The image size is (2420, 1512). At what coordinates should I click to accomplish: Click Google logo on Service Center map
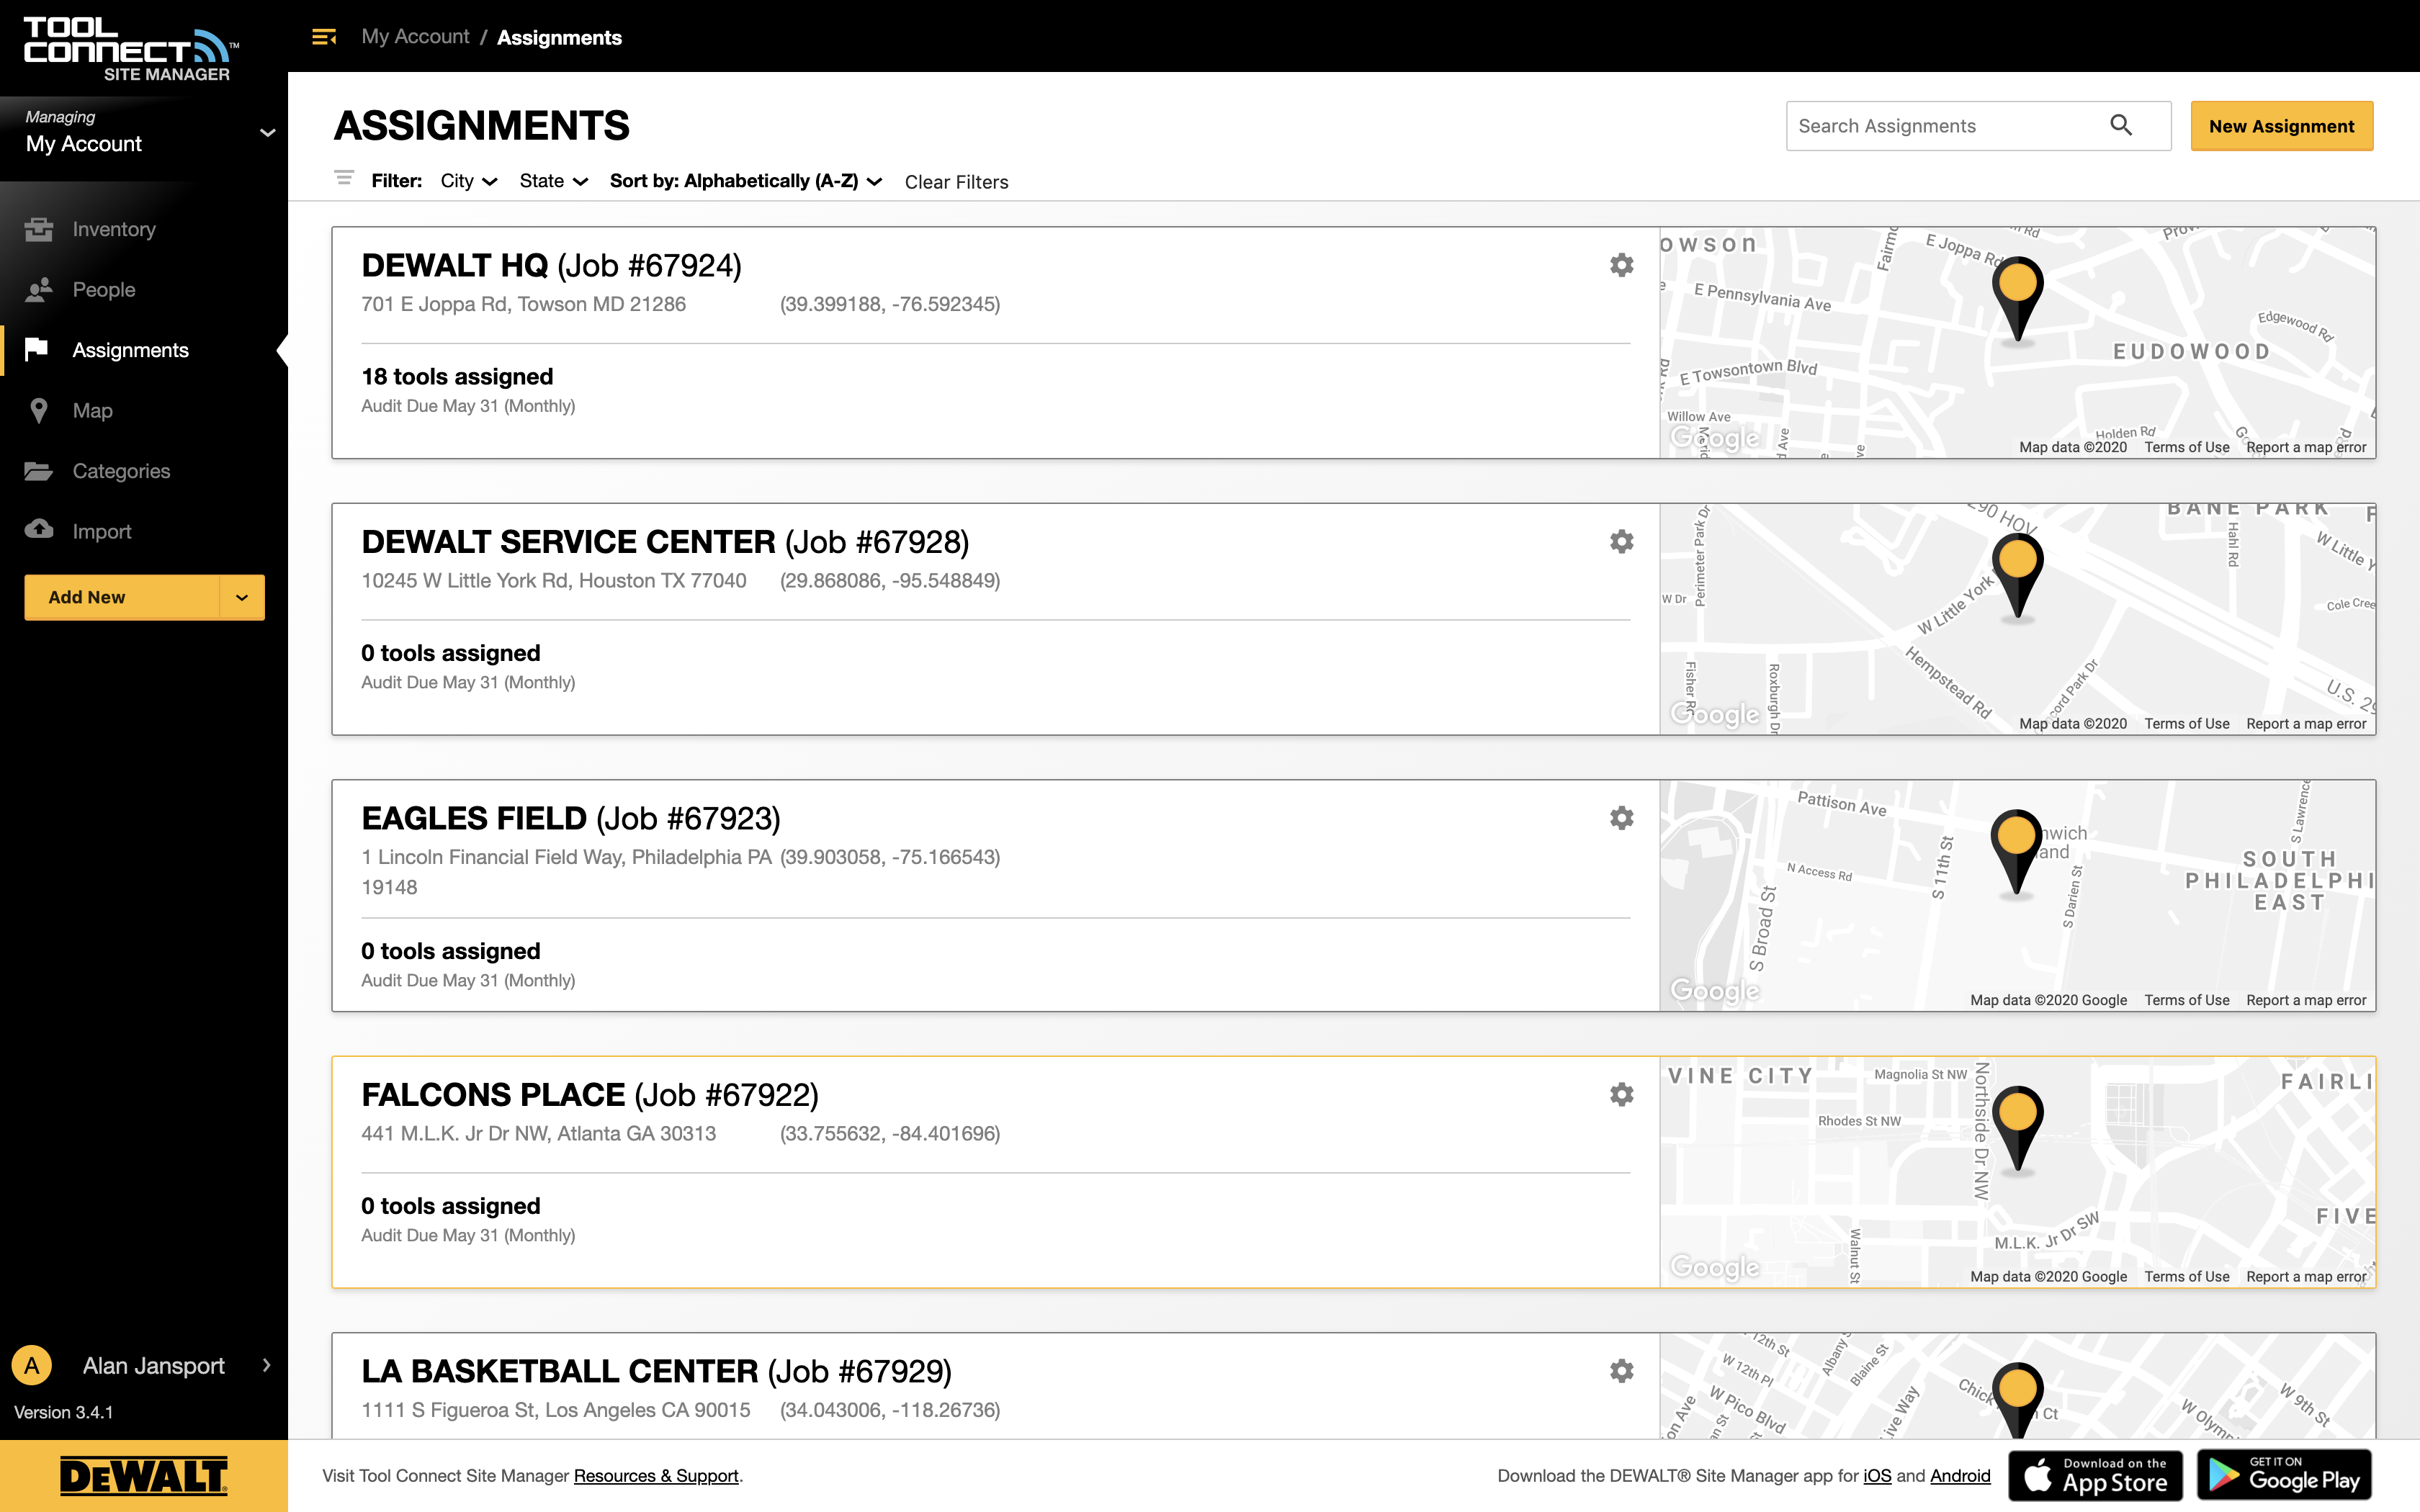tap(1715, 714)
